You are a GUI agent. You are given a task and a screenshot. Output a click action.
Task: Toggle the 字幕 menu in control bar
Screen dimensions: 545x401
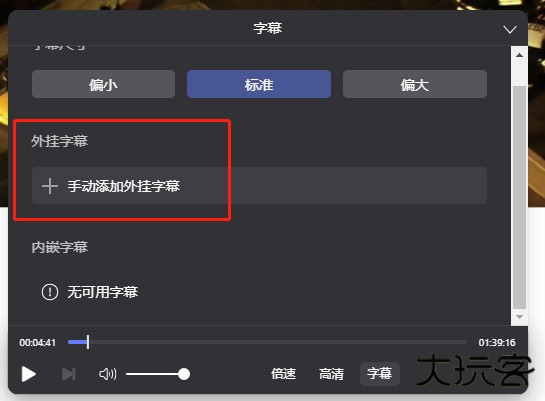(x=380, y=374)
